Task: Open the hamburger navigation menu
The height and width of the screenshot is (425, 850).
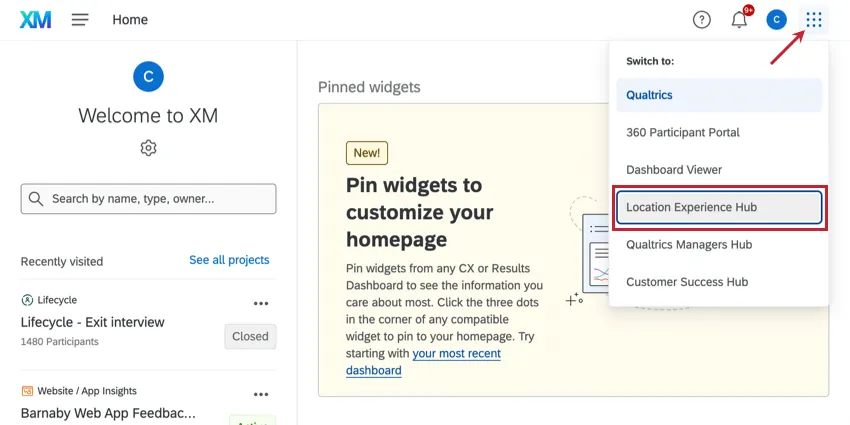Action: tap(80, 20)
